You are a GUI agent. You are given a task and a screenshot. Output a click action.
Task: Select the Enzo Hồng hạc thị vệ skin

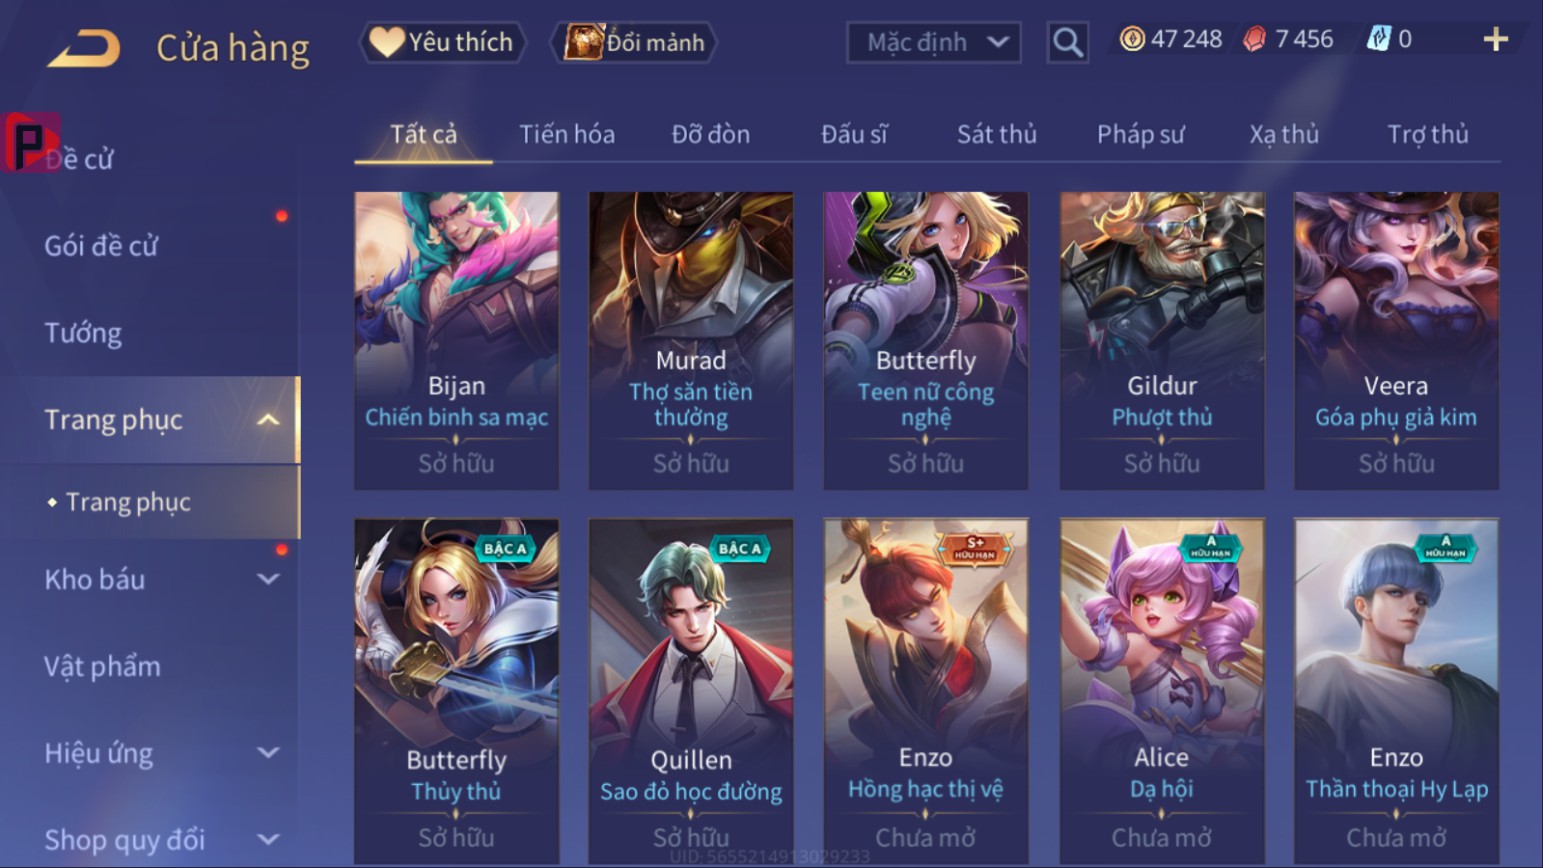click(x=925, y=690)
